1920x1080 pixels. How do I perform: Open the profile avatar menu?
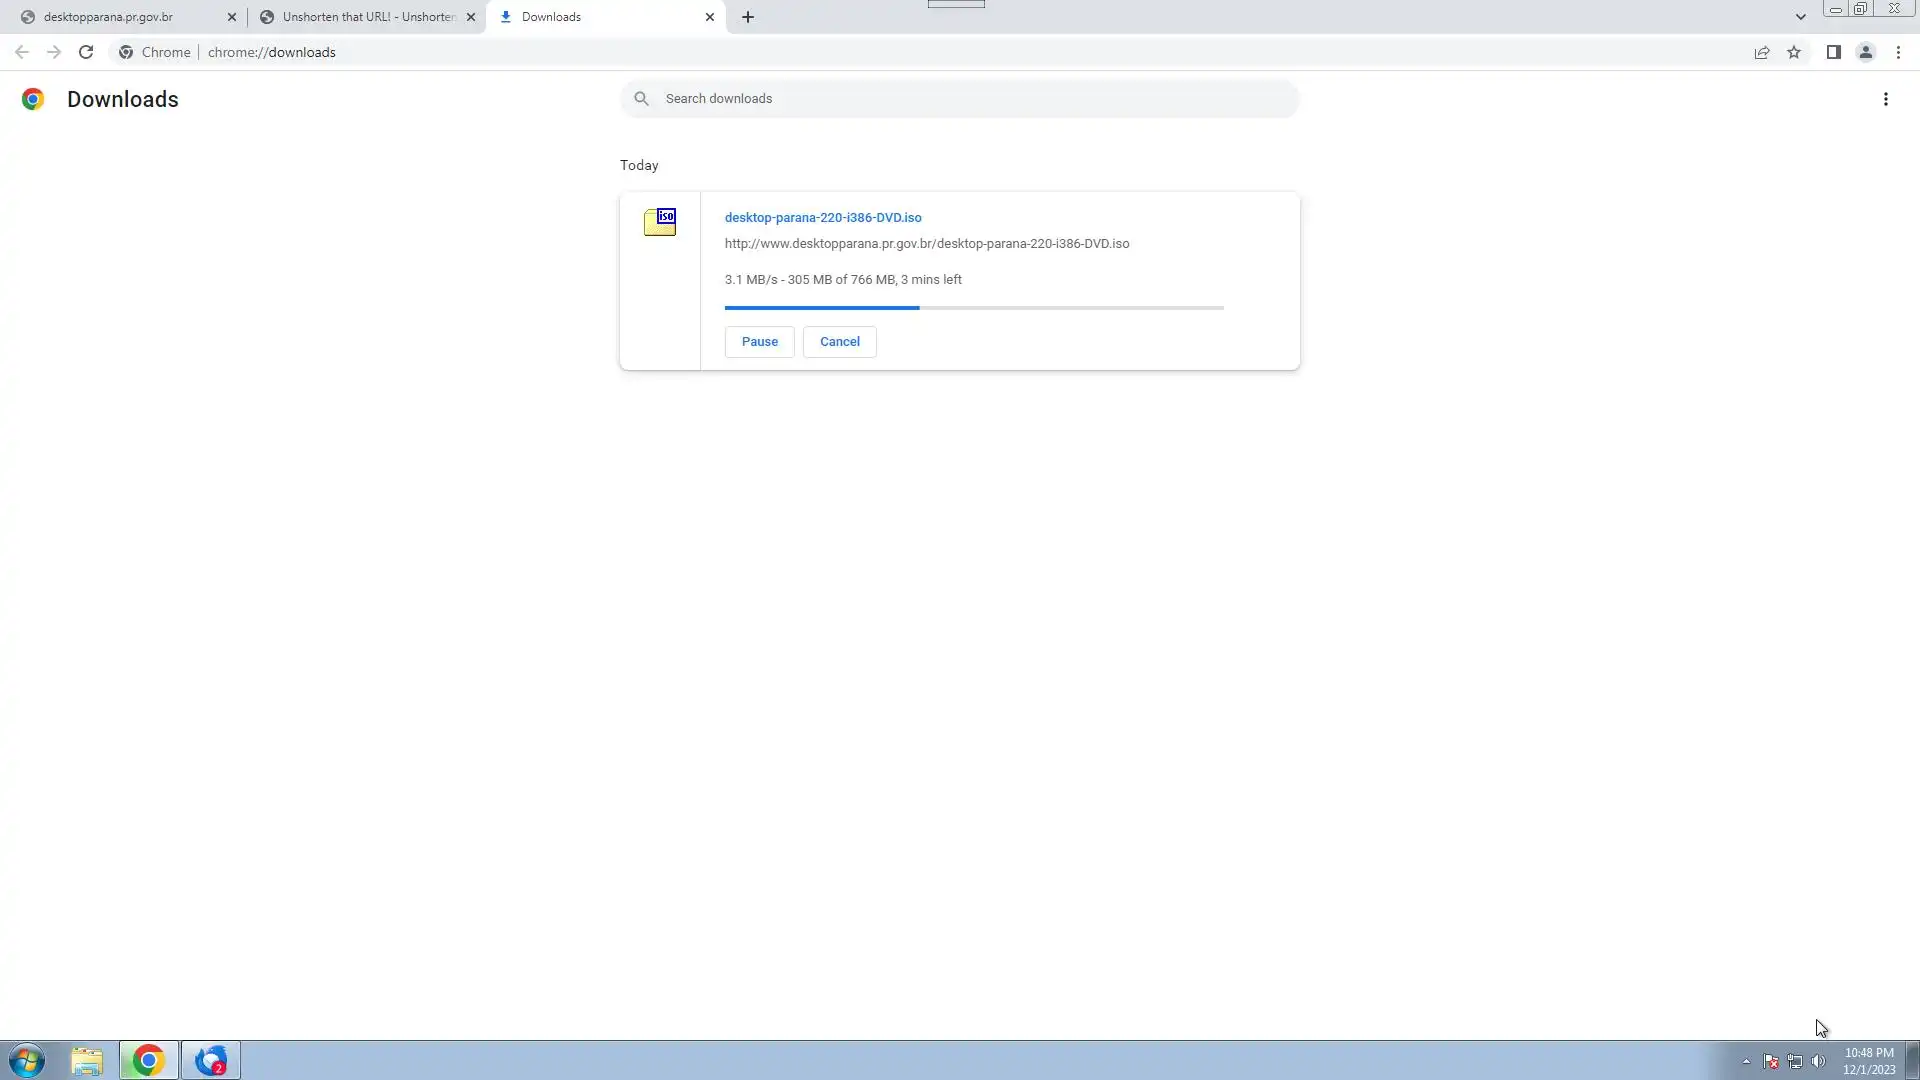click(1865, 52)
